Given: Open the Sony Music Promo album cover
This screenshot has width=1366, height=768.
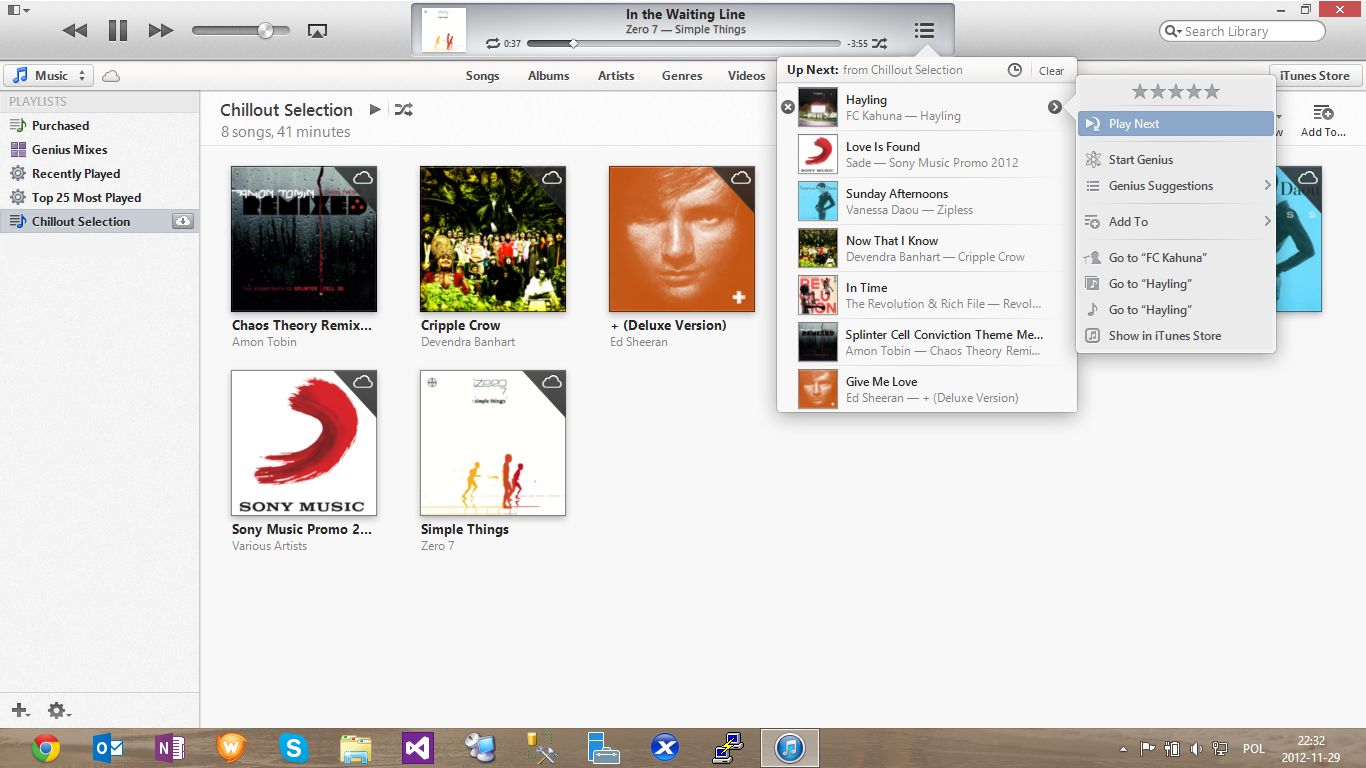Looking at the screenshot, I should click(x=304, y=443).
